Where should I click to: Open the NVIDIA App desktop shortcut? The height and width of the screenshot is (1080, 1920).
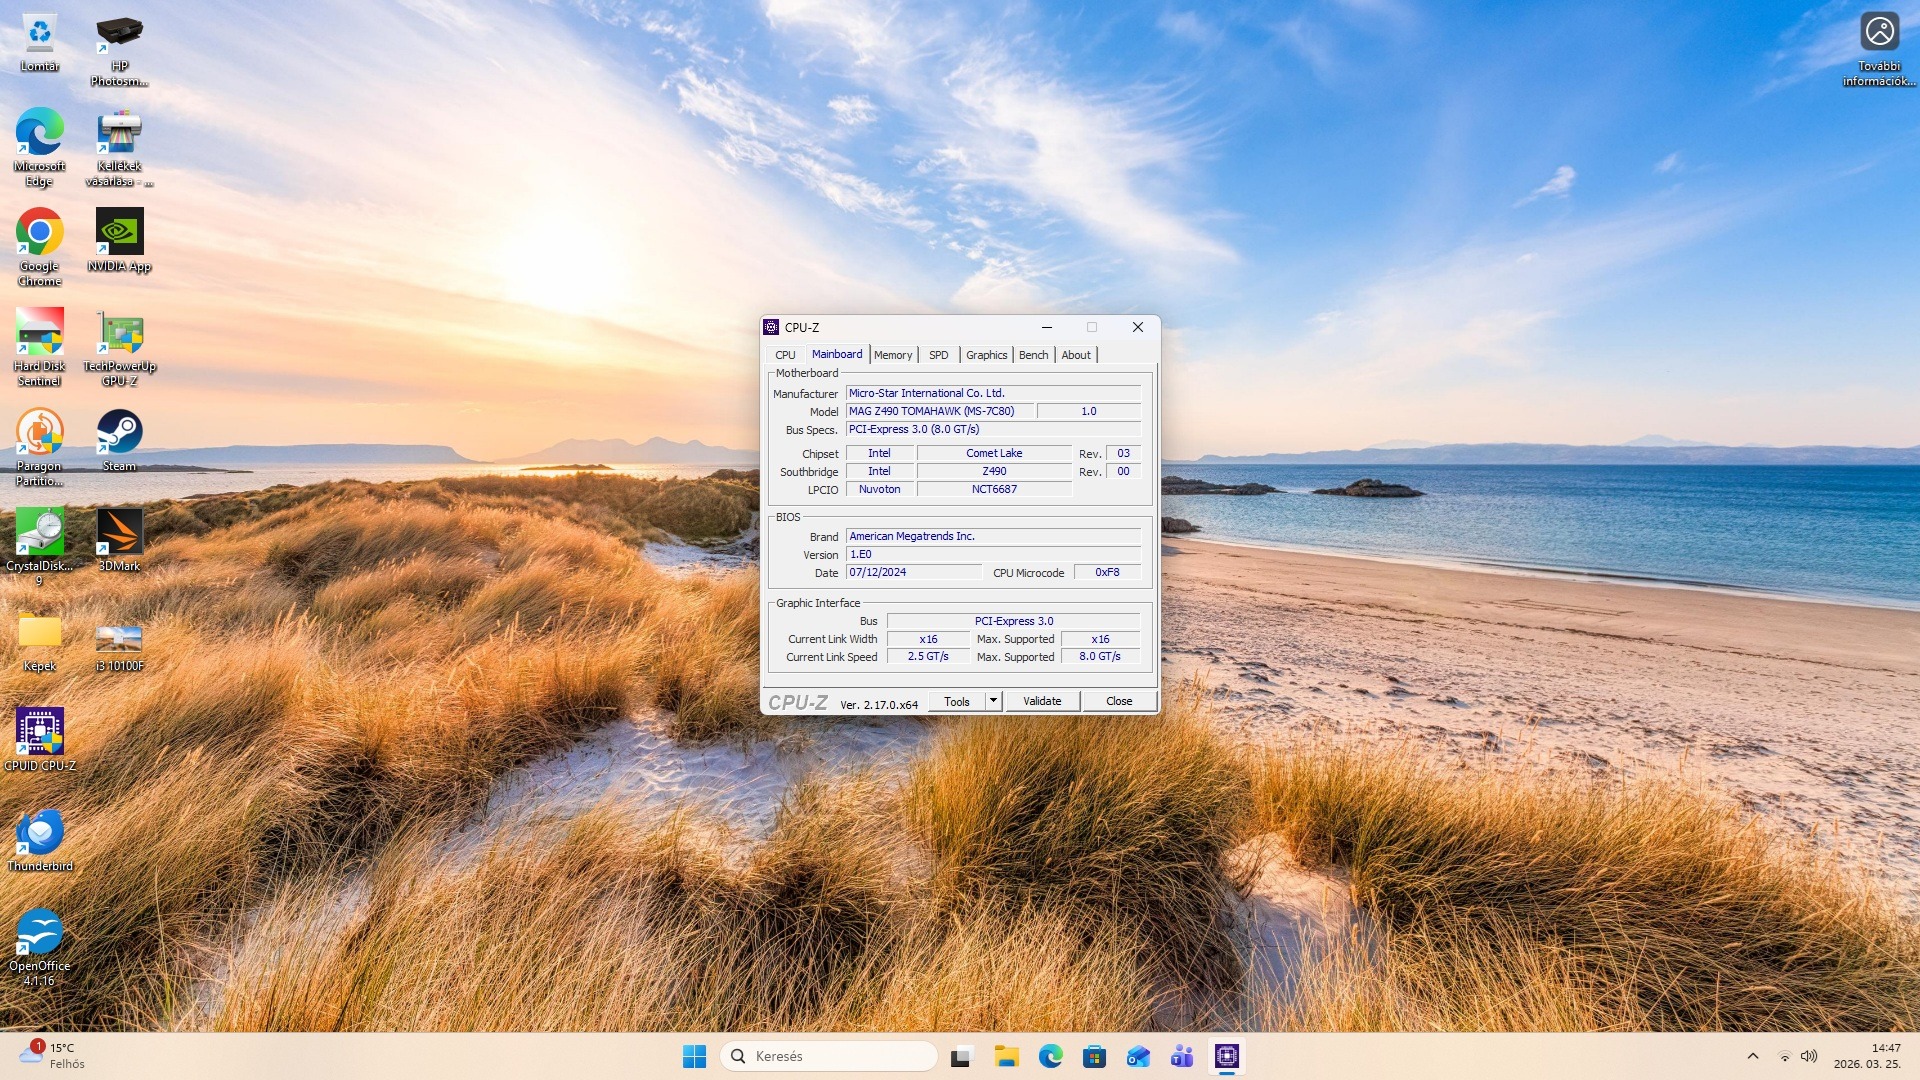pos(119,233)
